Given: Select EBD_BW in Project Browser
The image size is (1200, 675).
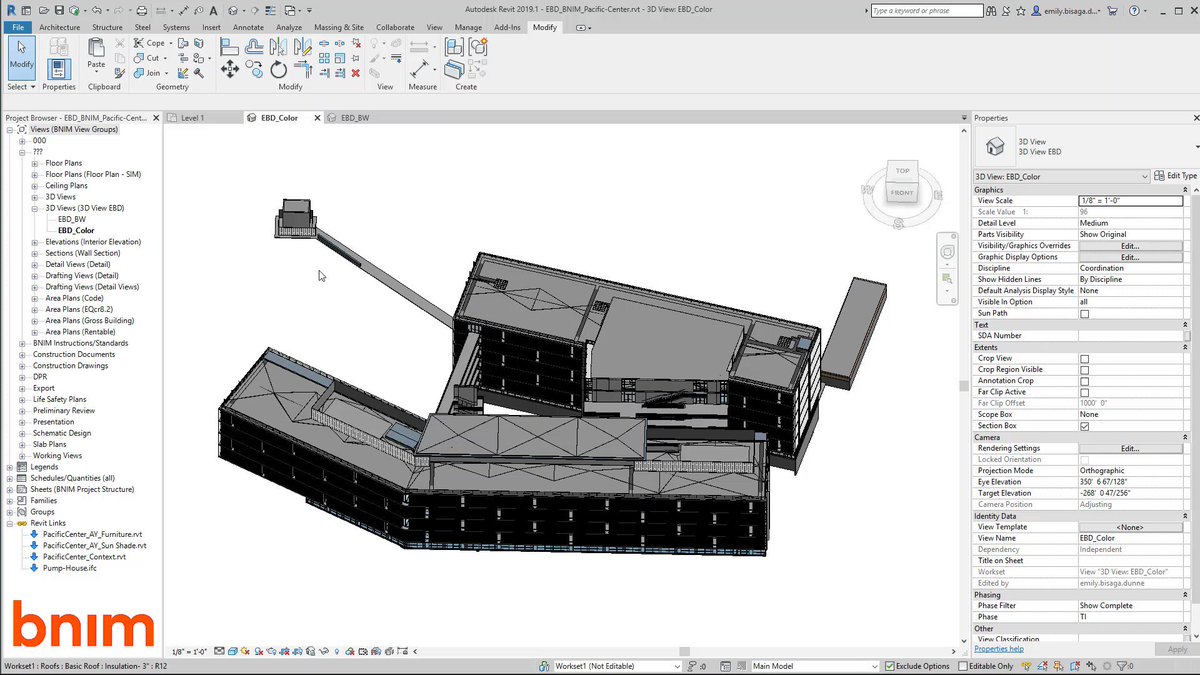Looking at the screenshot, I should pyautogui.click(x=71, y=219).
